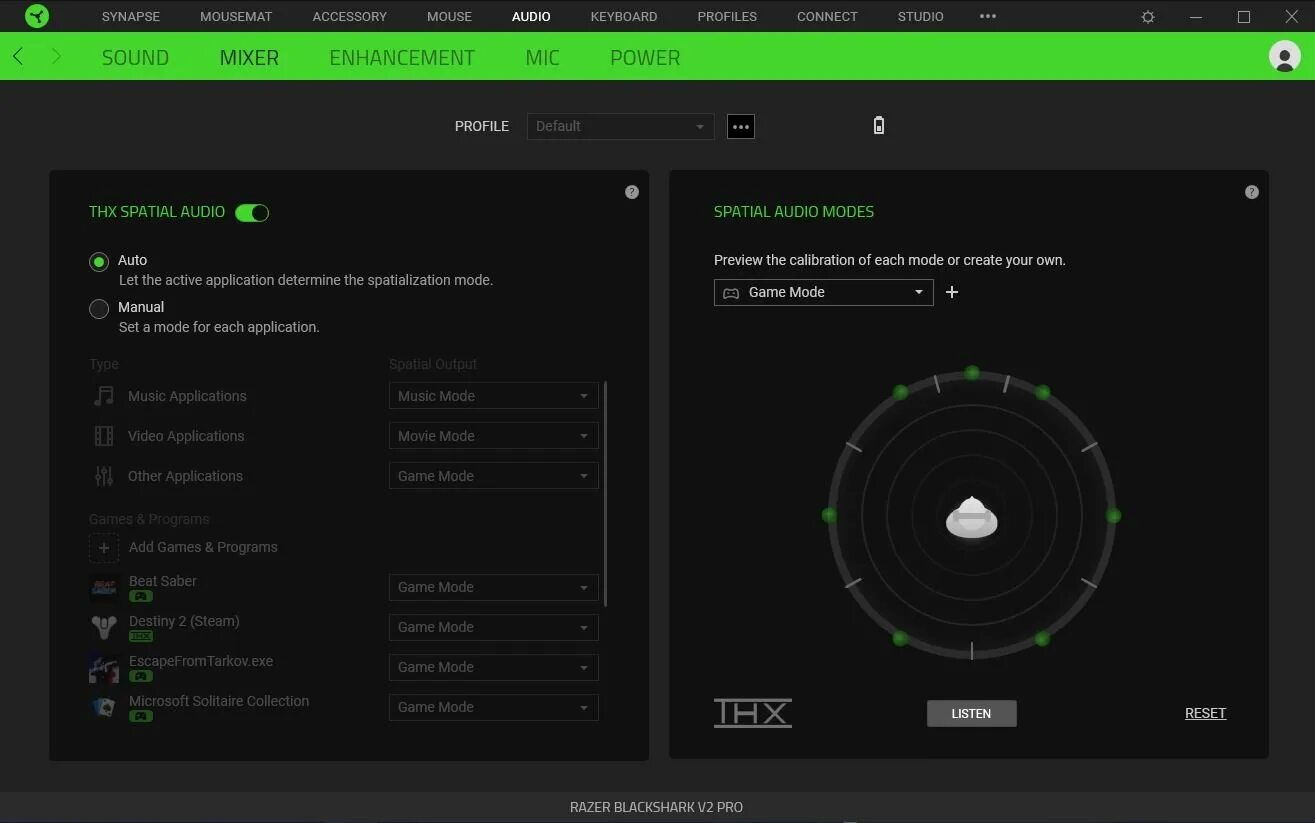This screenshot has height=823, width=1315.
Task: Click the LISTEN button
Action: tap(972, 713)
